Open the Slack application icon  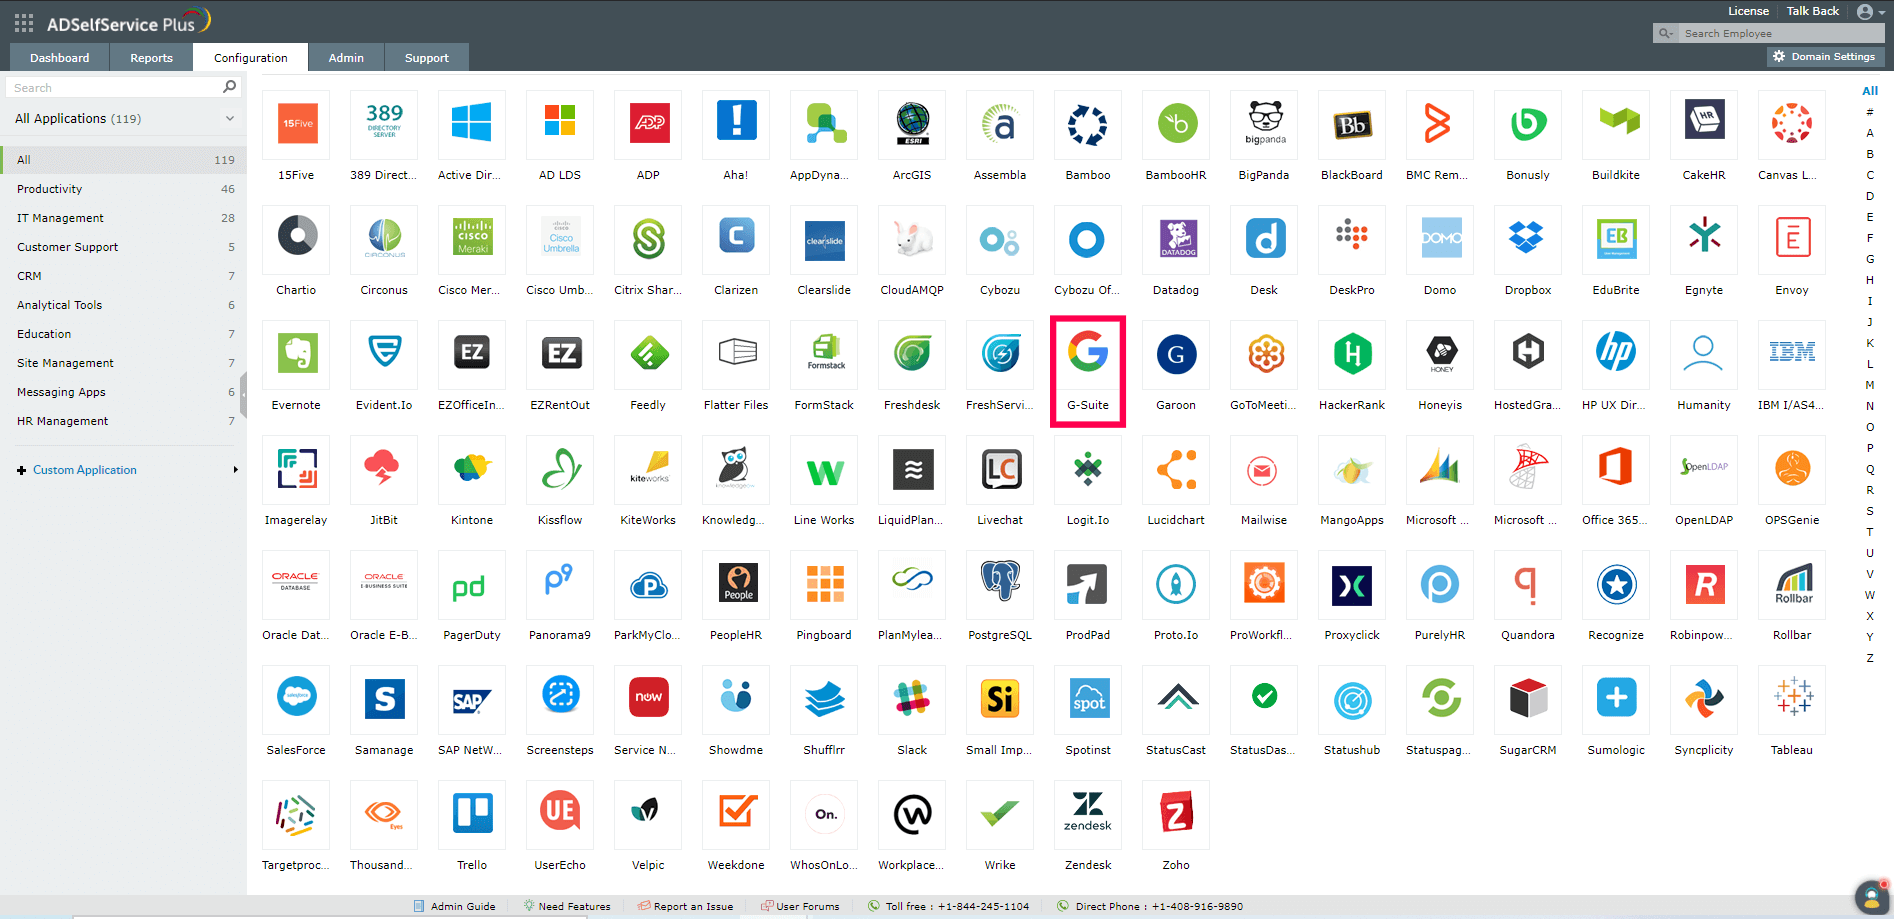913,699
